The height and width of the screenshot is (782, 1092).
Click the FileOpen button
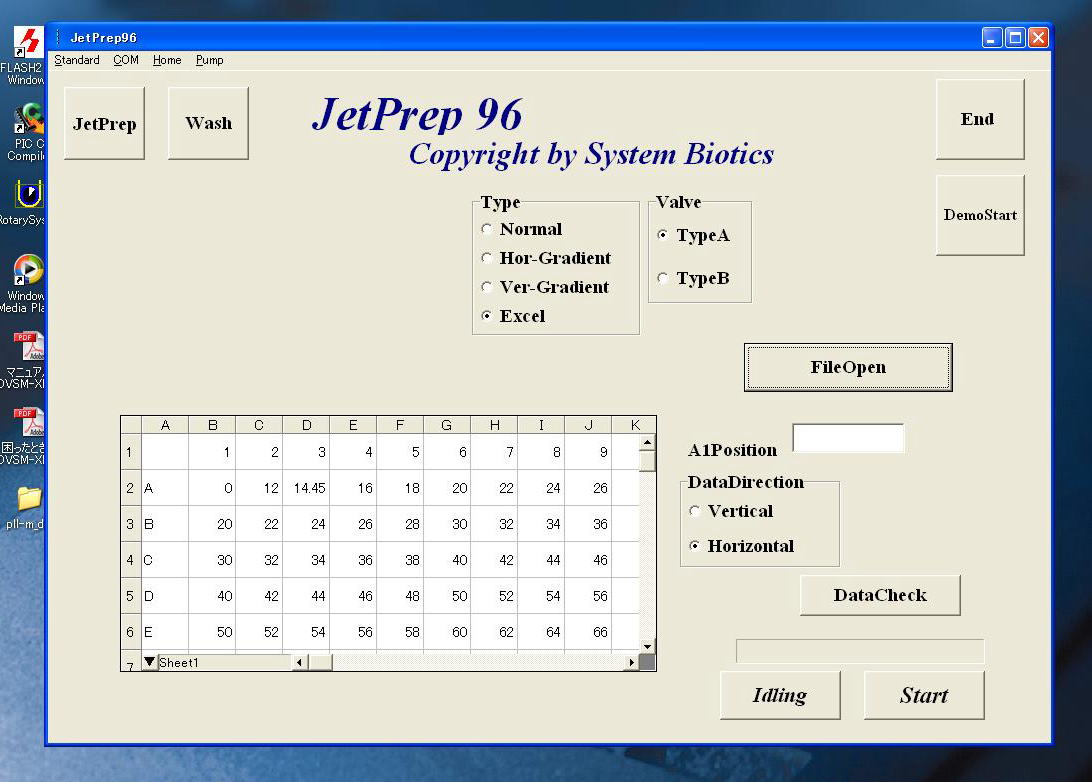848,367
